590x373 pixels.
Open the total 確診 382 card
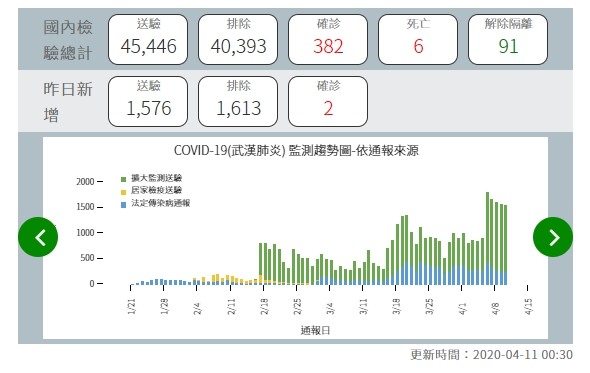coord(328,40)
